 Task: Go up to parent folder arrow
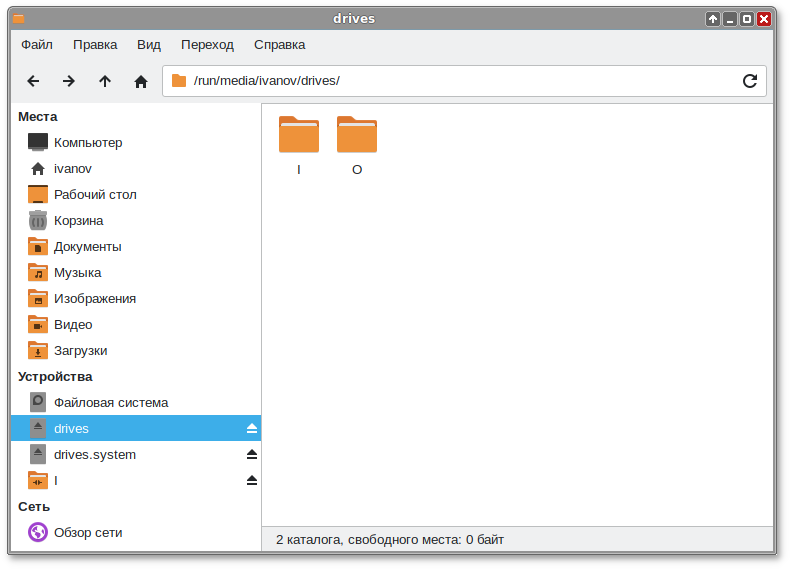(x=105, y=81)
